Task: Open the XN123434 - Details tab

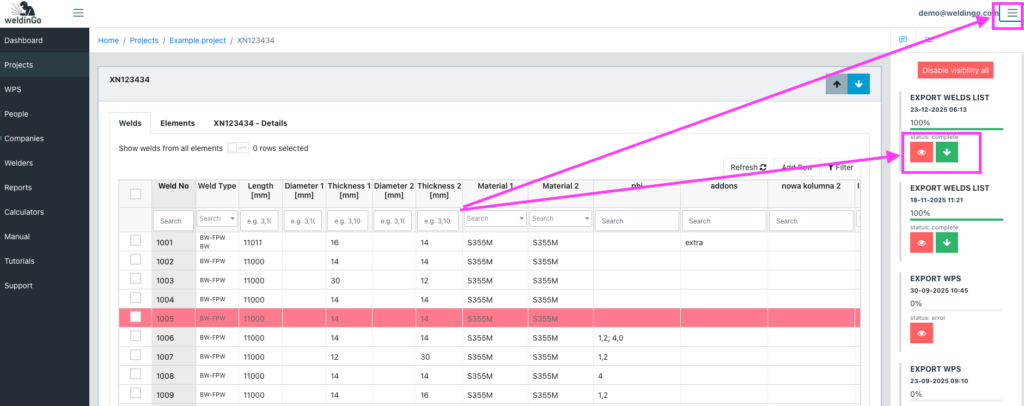Action: (250, 123)
